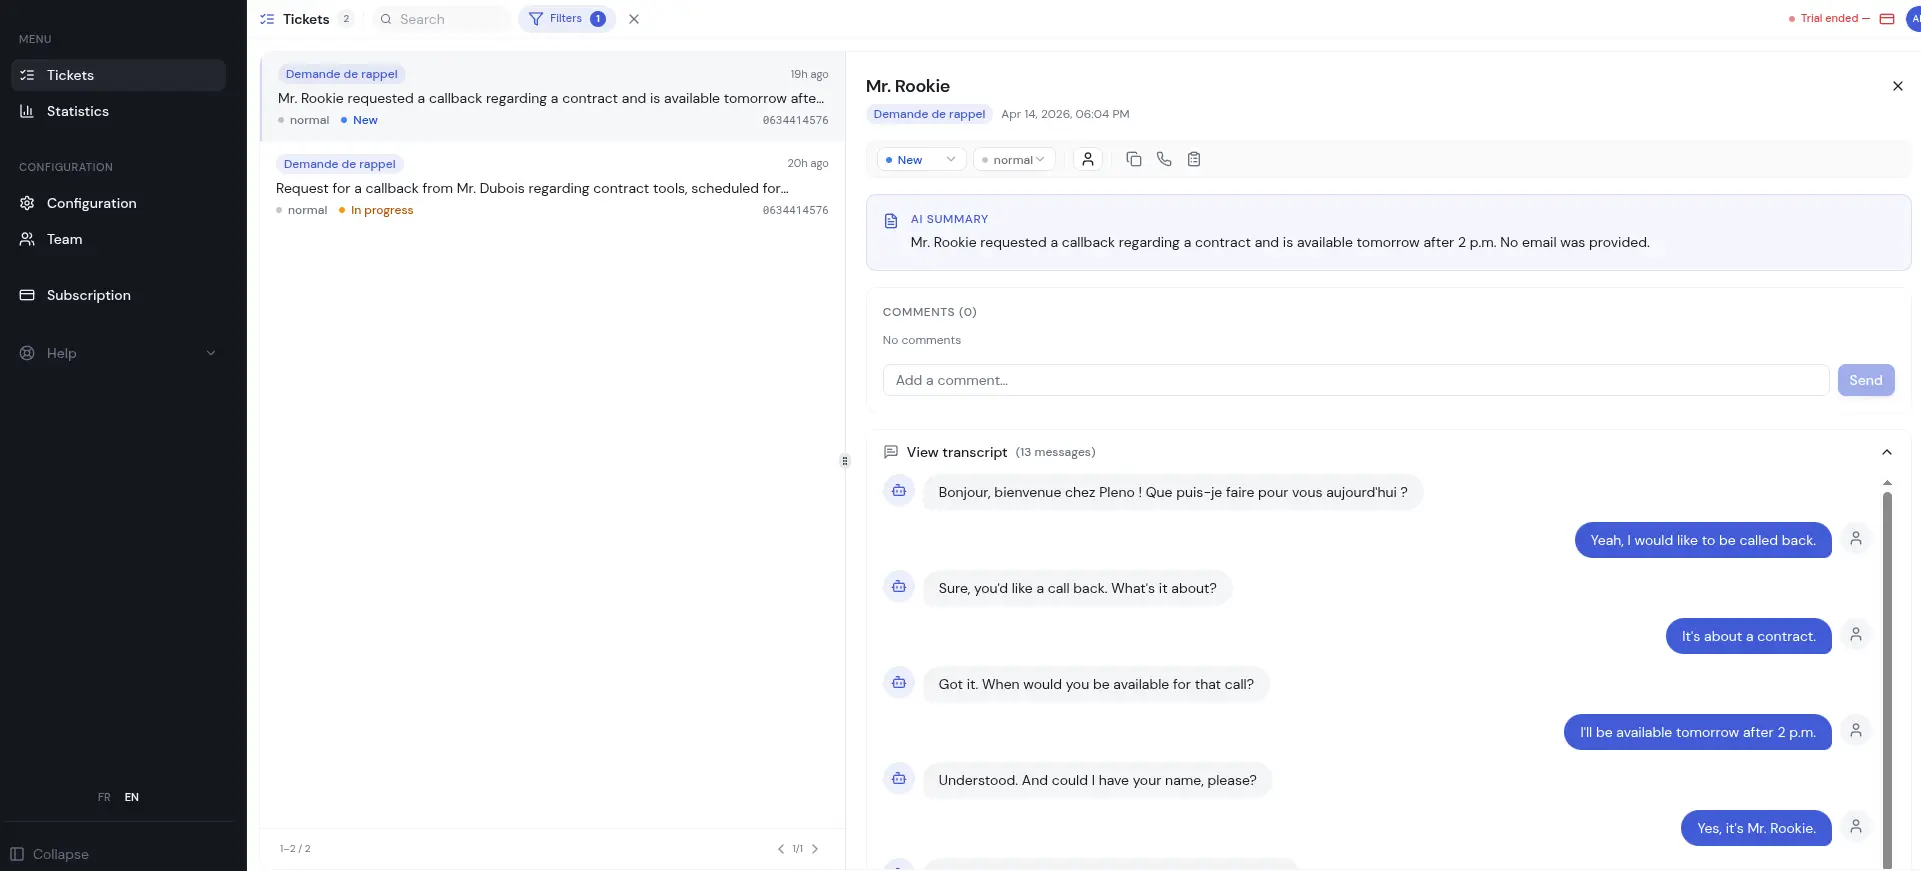Click the Send comment button
Image resolution: width=1921 pixels, height=871 pixels.
[1865, 380]
